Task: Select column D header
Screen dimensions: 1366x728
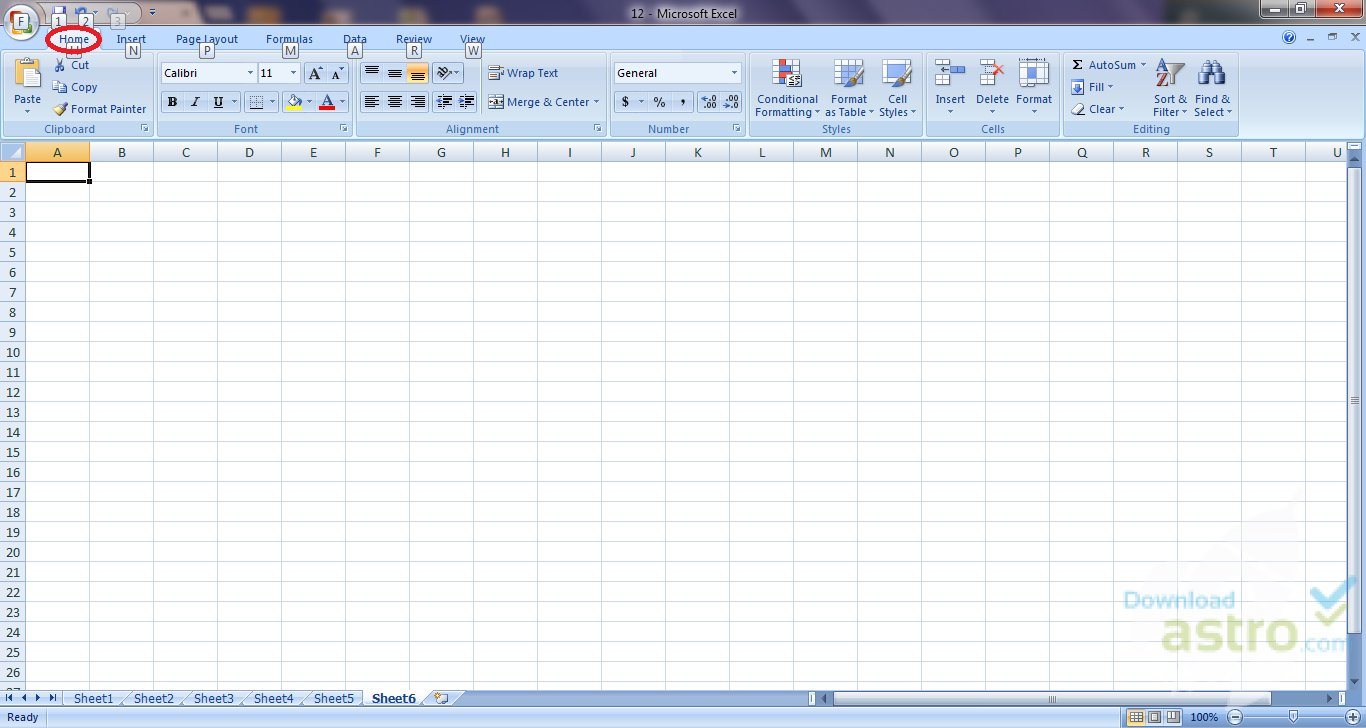Action: click(x=249, y=152)
